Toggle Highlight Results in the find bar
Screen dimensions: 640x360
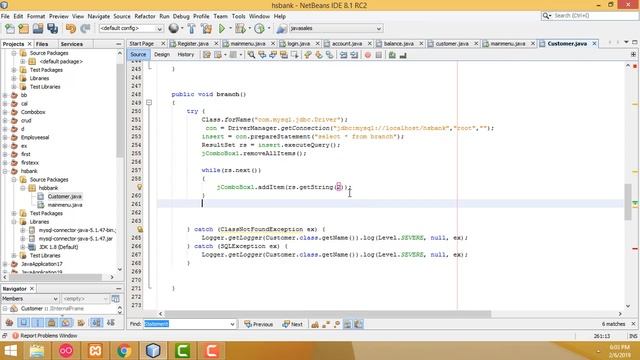pos(347,324)
